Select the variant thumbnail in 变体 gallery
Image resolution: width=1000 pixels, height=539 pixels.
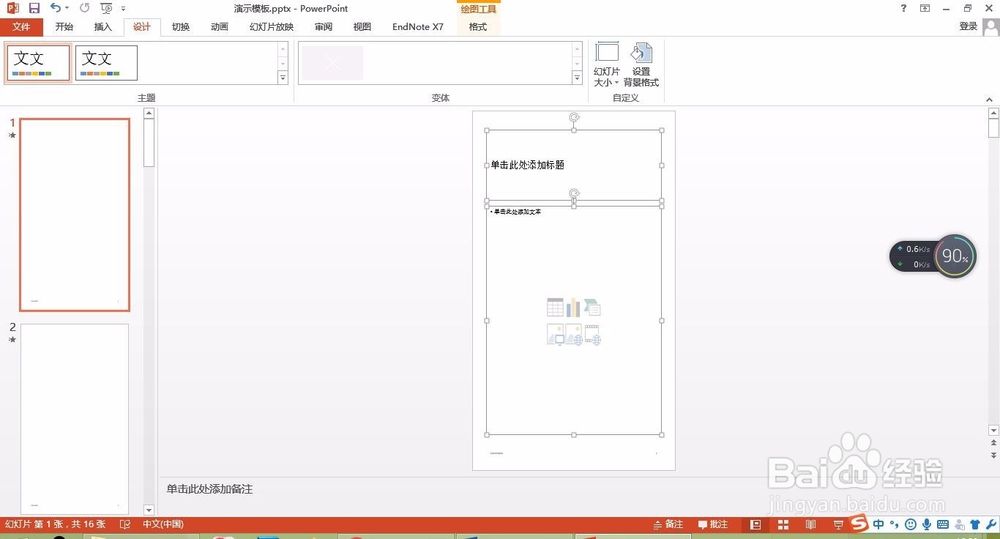pyautogui.click(x=332, y=63)
